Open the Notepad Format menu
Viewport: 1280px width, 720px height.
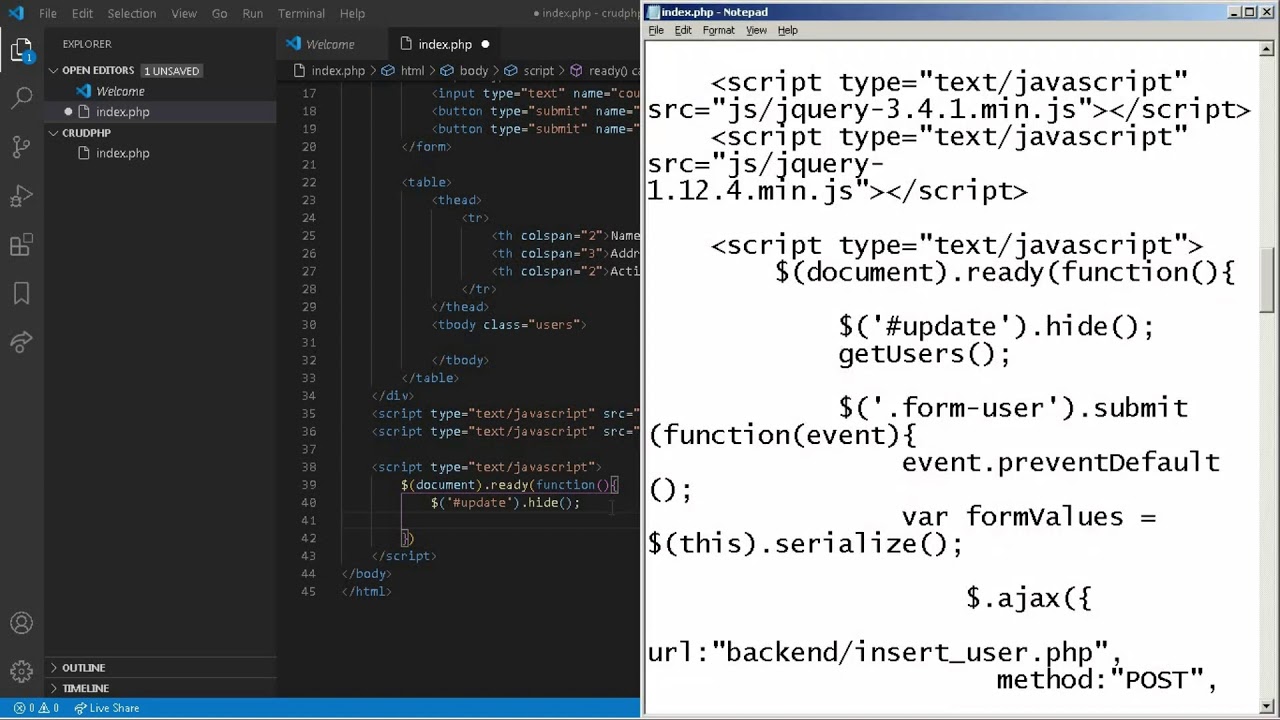[718, 30]
